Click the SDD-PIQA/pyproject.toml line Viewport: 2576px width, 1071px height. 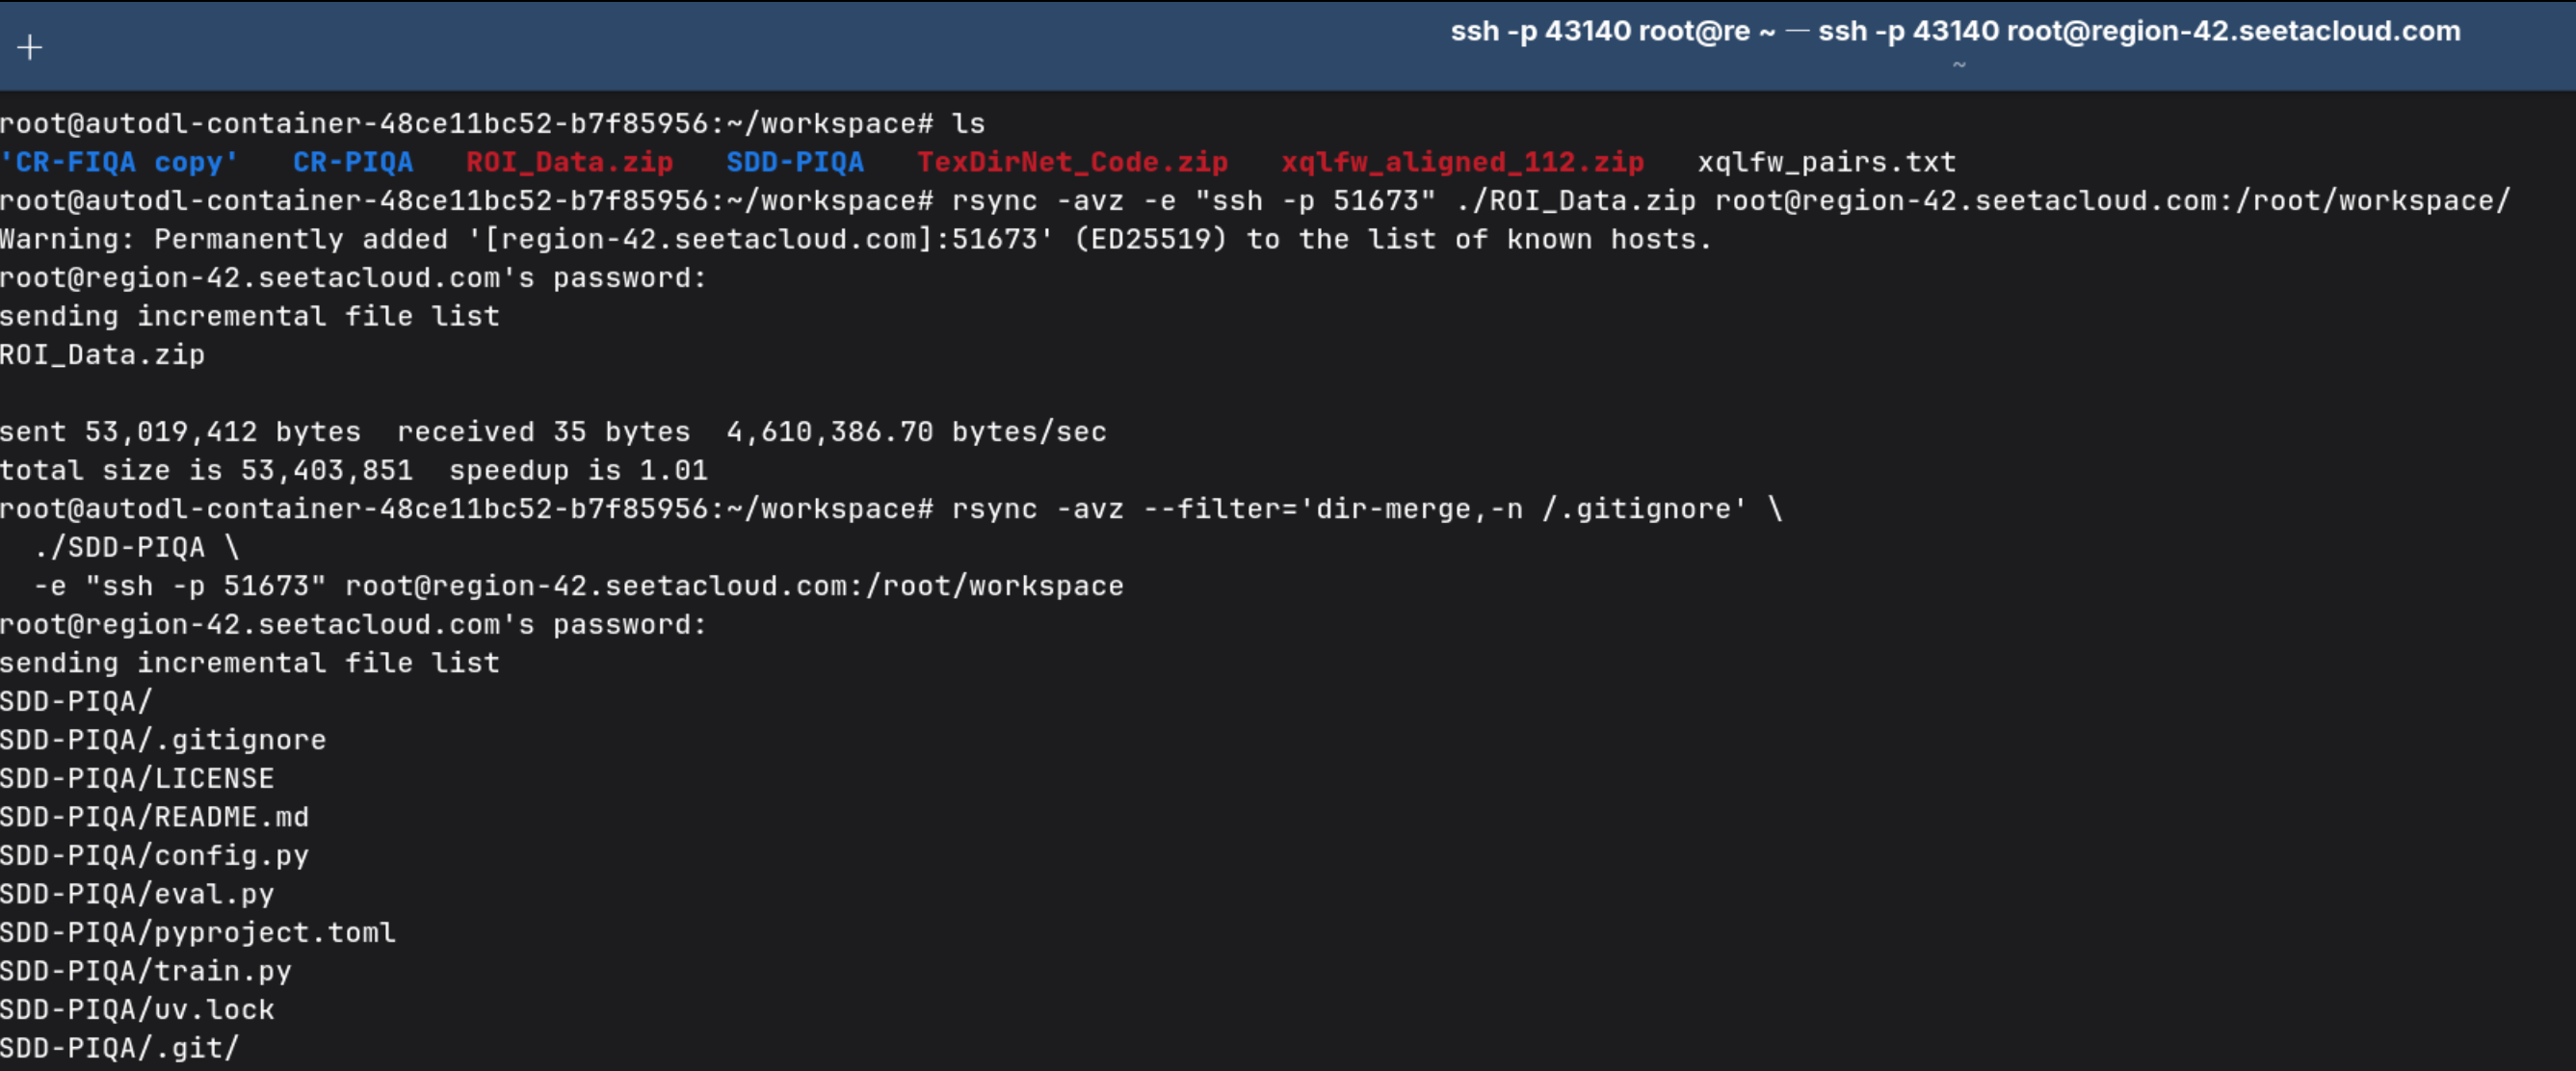point(197,932)
